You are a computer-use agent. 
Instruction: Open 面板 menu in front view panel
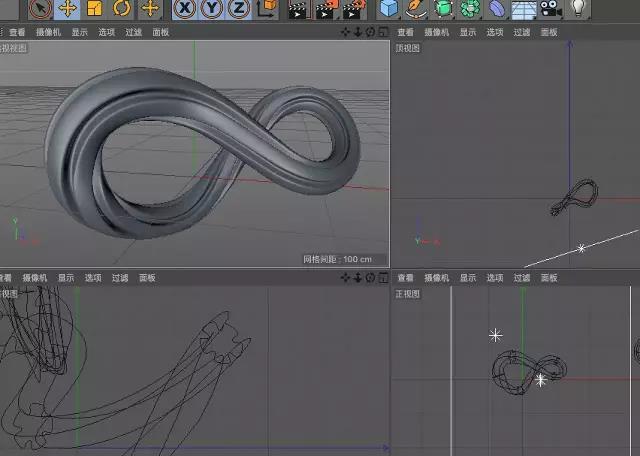coord(549,278)
